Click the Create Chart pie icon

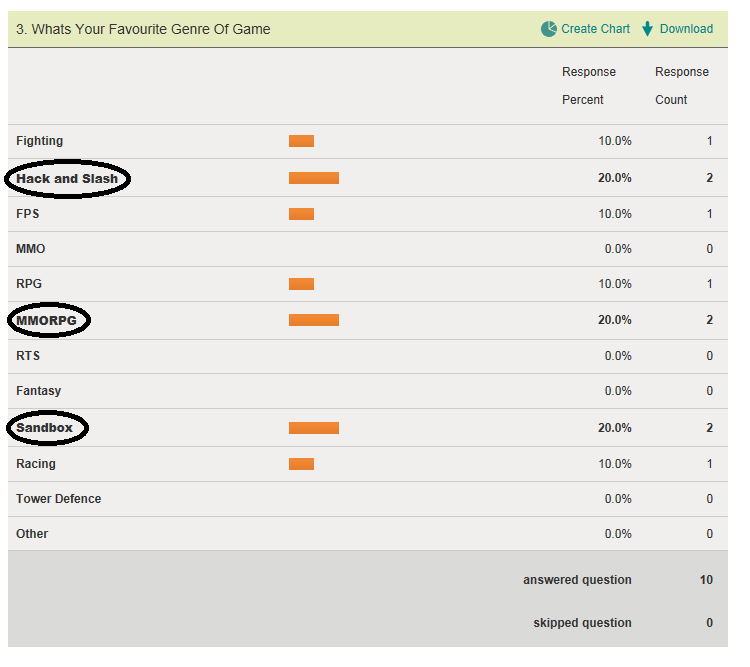pos(549,29)
